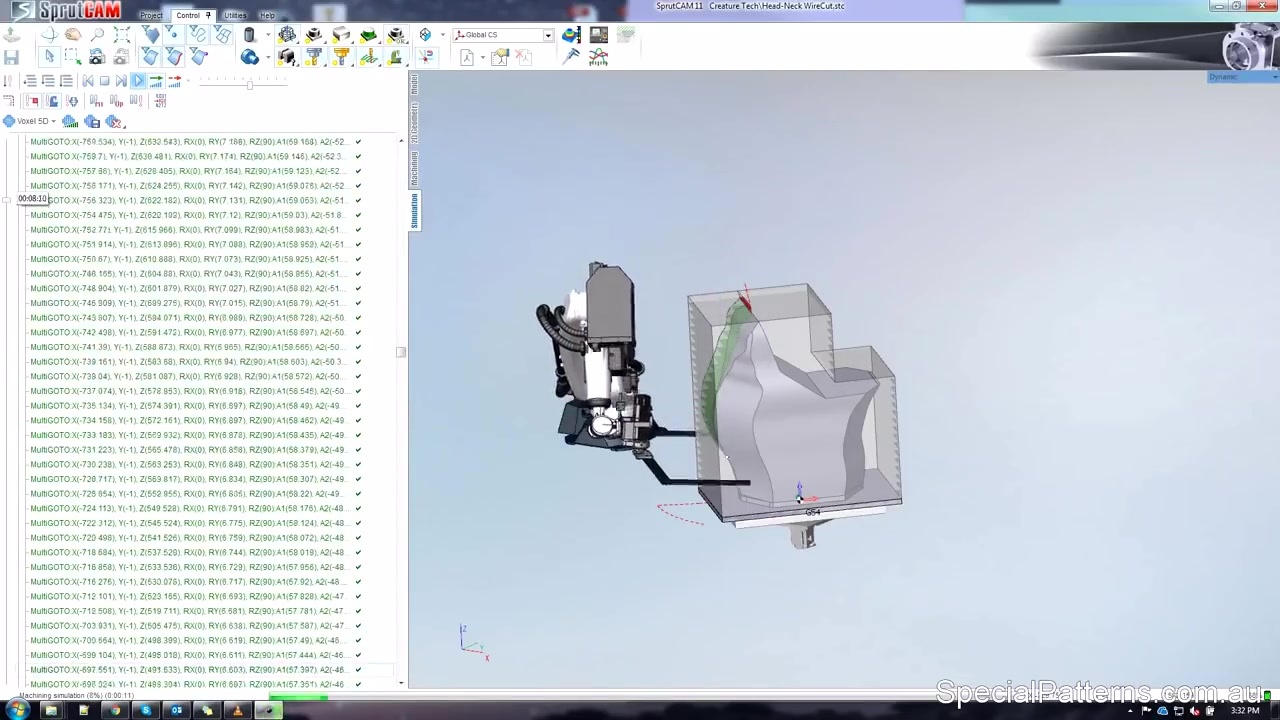Open the Simulation side panel tab
The image size is (1280, 720).
(414, 210)
